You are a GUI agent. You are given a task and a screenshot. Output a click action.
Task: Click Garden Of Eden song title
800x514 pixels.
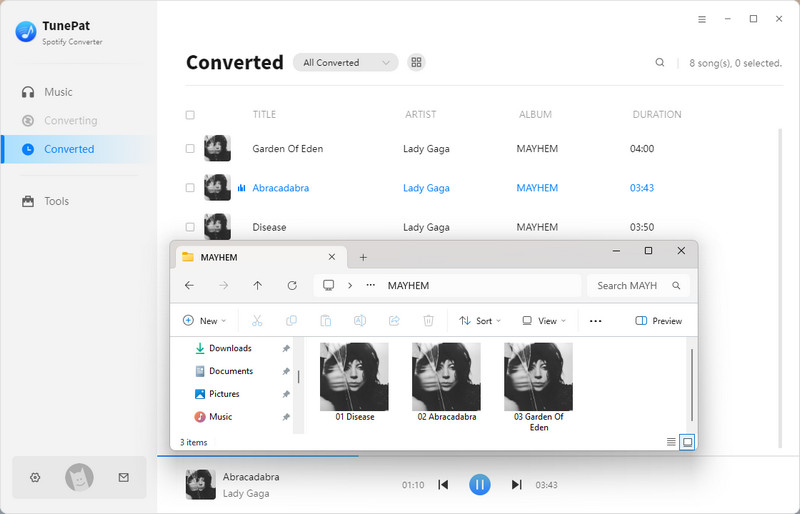point(288,149)
